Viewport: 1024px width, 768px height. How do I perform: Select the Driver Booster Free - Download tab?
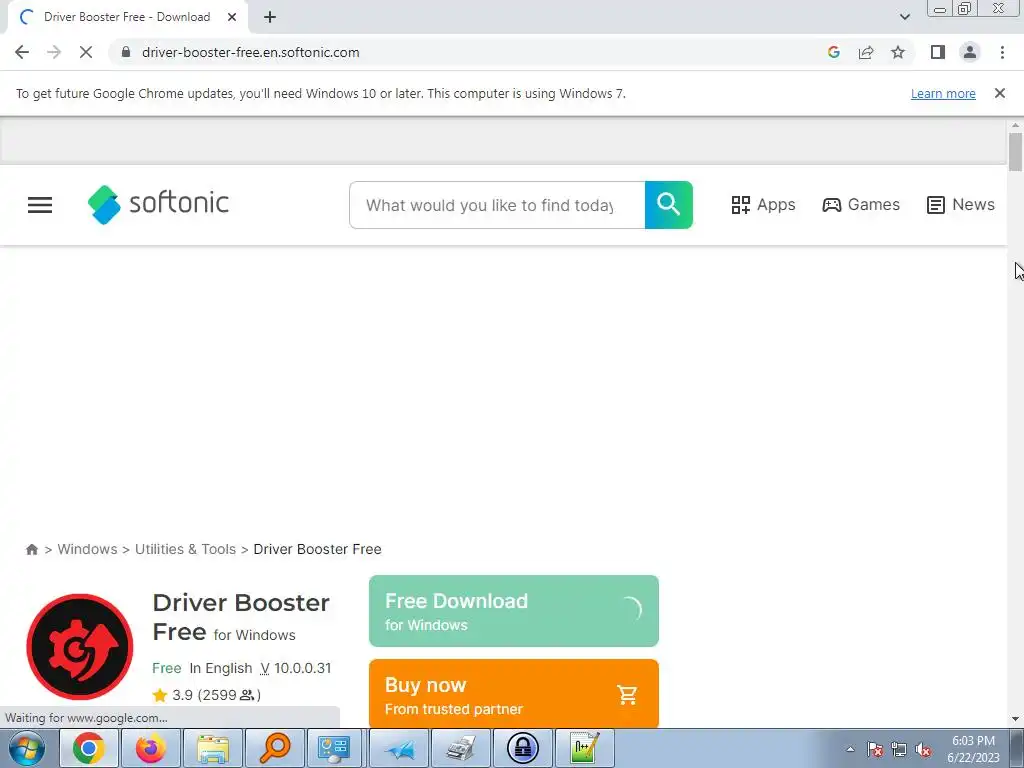(127, 17)
